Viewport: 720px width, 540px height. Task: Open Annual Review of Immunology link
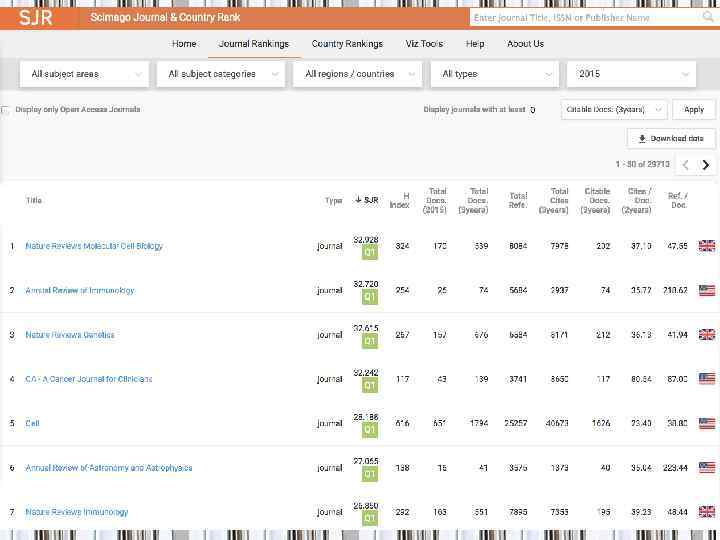pos(80,291)
